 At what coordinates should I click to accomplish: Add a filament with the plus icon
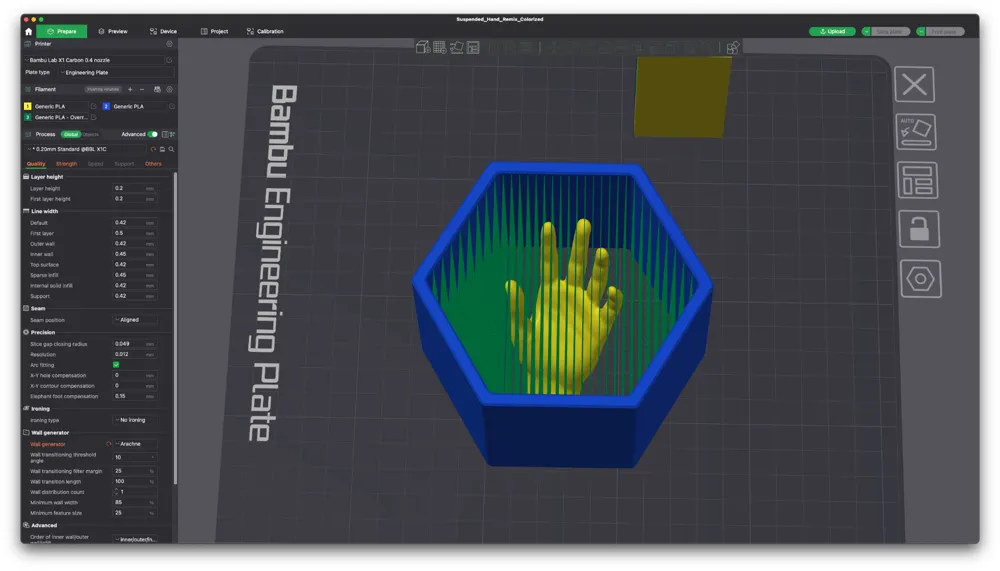pyautogui.click(x=130, y=89)
